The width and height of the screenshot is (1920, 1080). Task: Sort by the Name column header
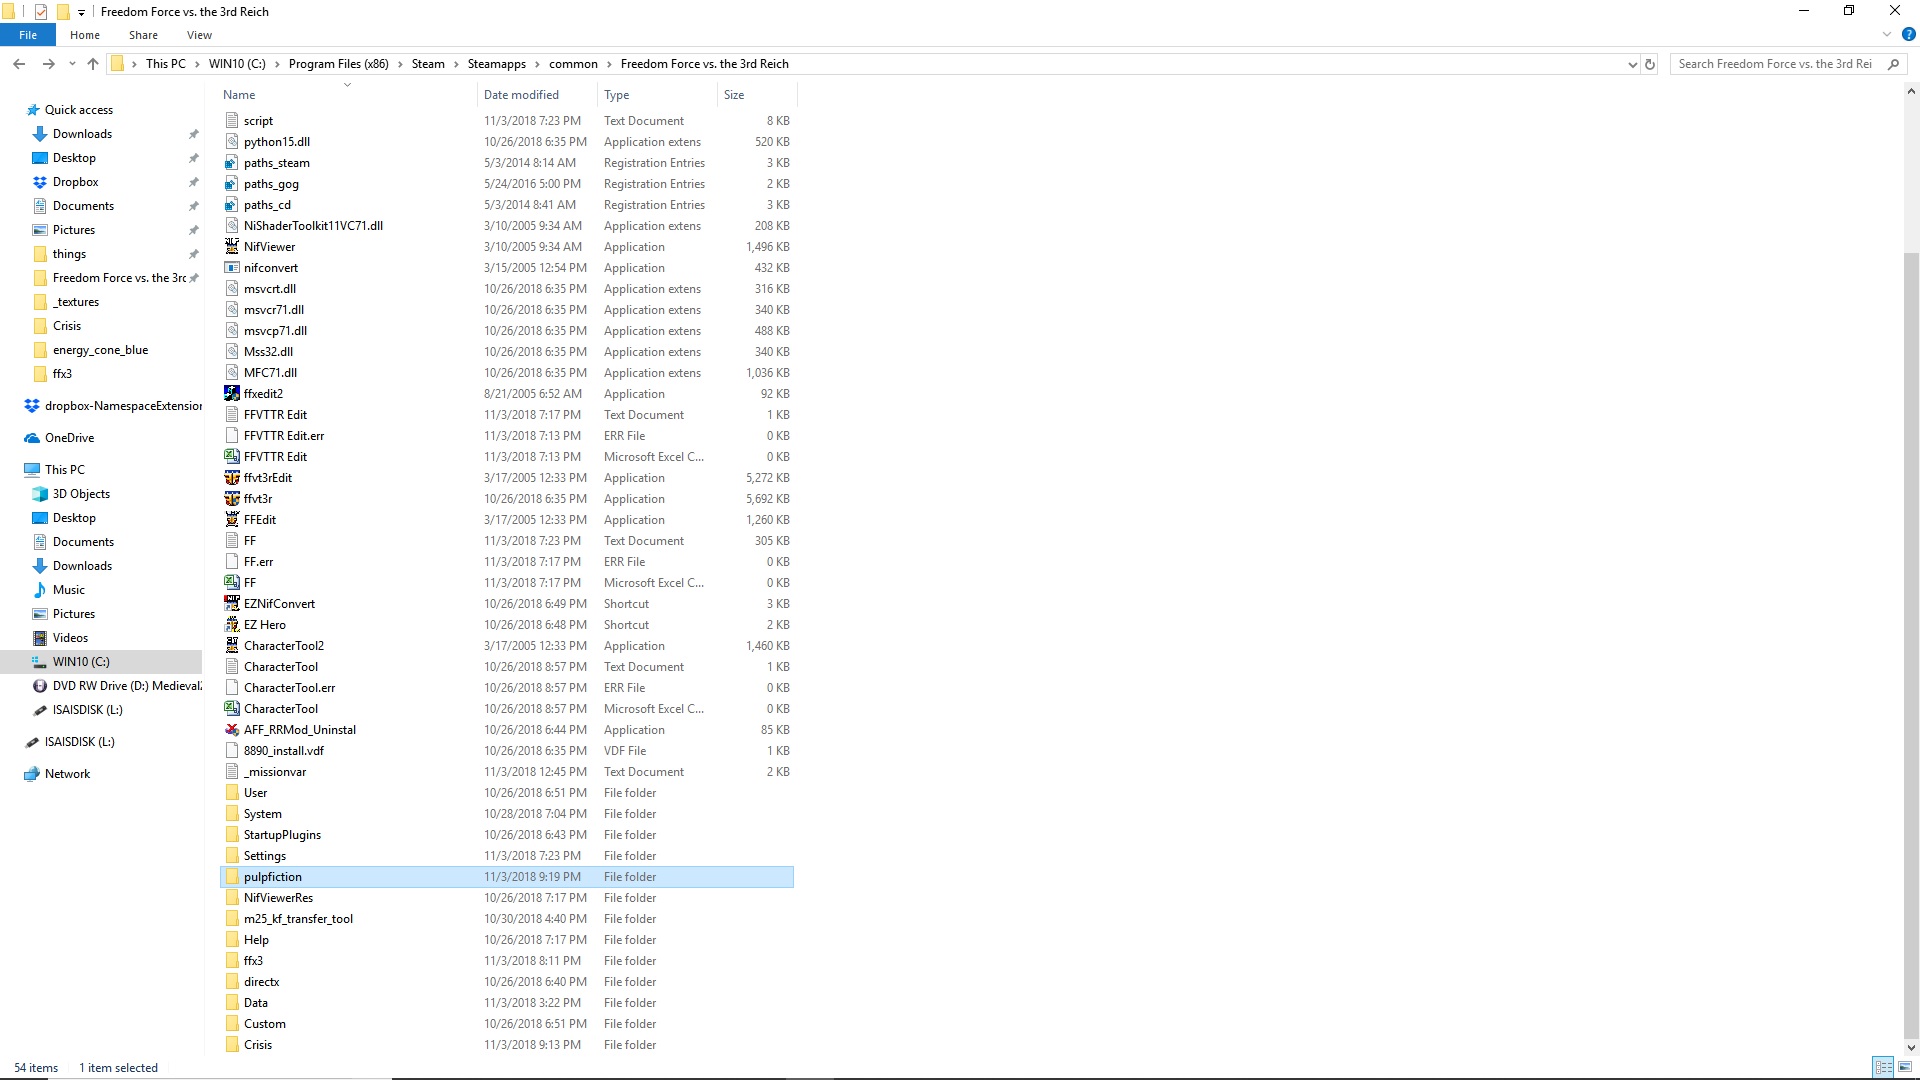coord(347,95)
